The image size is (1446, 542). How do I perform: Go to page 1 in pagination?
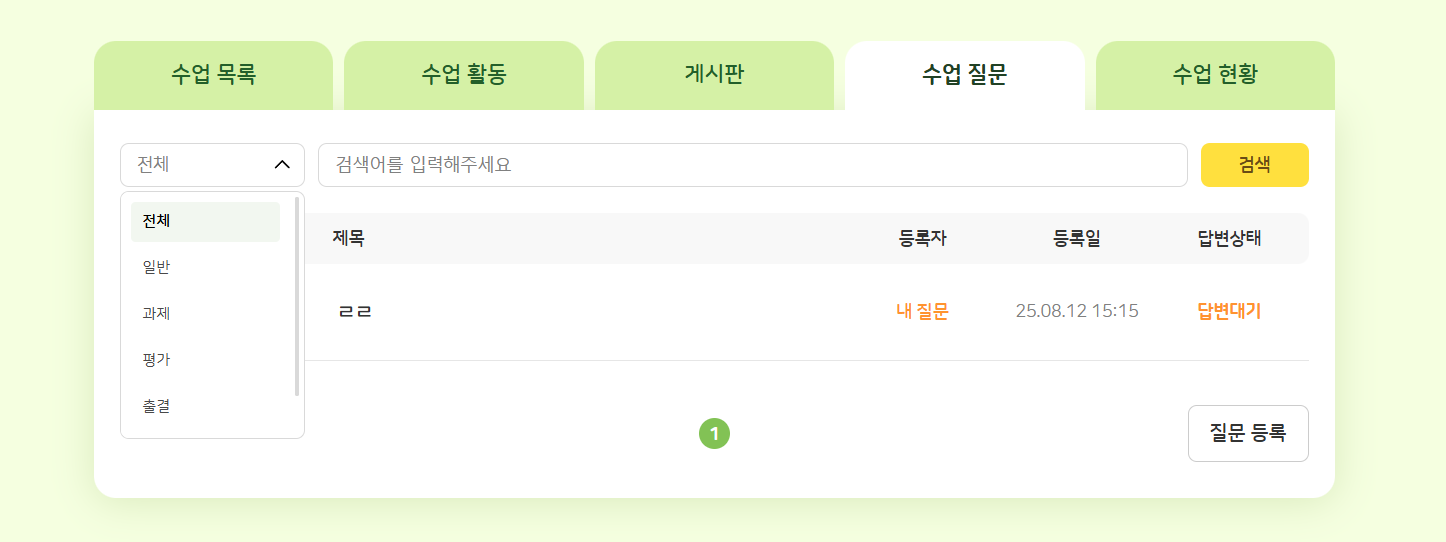click(x=714, y=434)
